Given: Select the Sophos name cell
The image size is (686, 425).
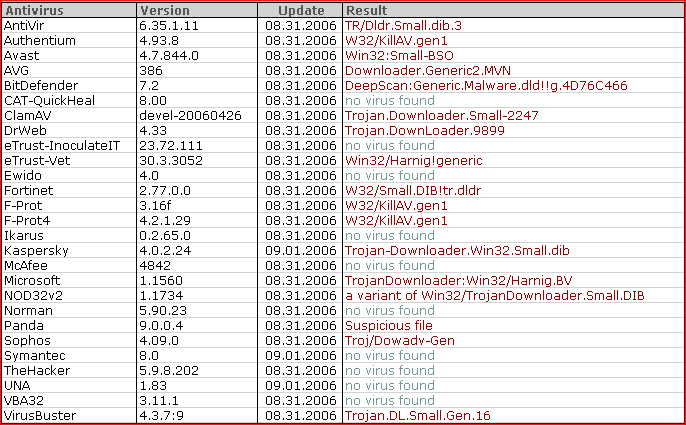Looking at the screenshot, I should pos(27,341).
